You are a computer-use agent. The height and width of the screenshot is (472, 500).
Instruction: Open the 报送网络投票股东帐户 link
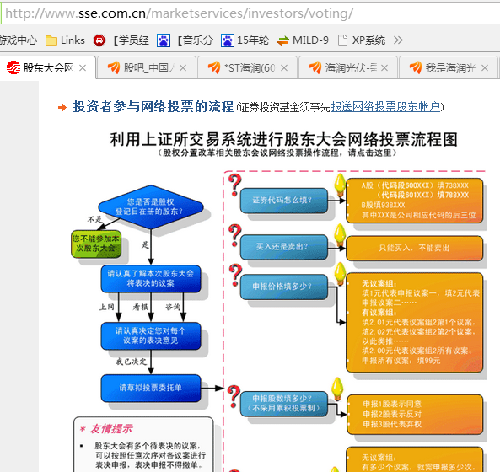(385, 107)
